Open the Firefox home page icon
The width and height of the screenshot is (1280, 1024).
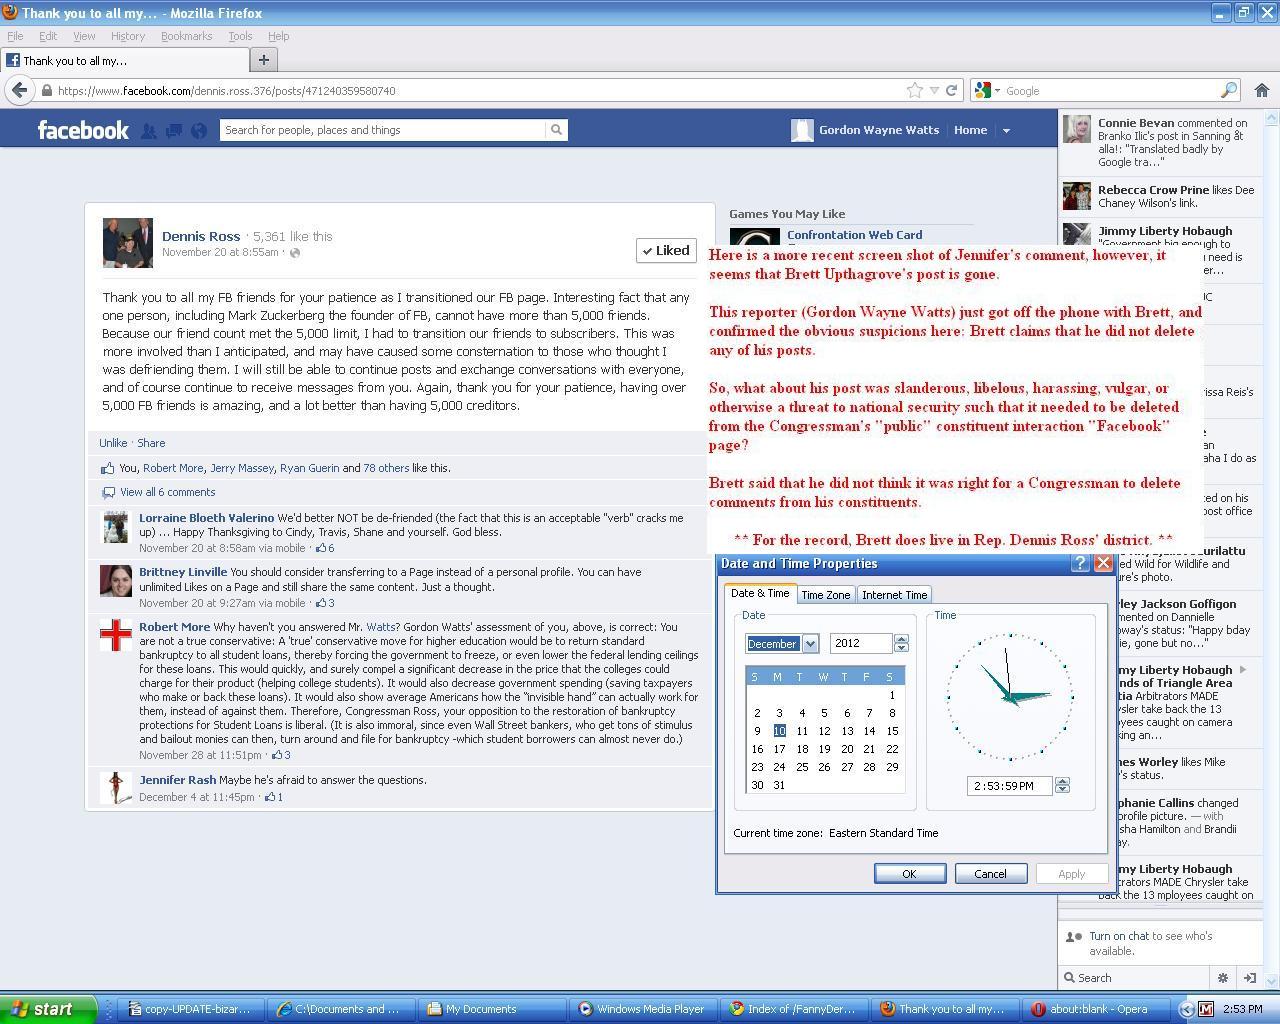1262,90
